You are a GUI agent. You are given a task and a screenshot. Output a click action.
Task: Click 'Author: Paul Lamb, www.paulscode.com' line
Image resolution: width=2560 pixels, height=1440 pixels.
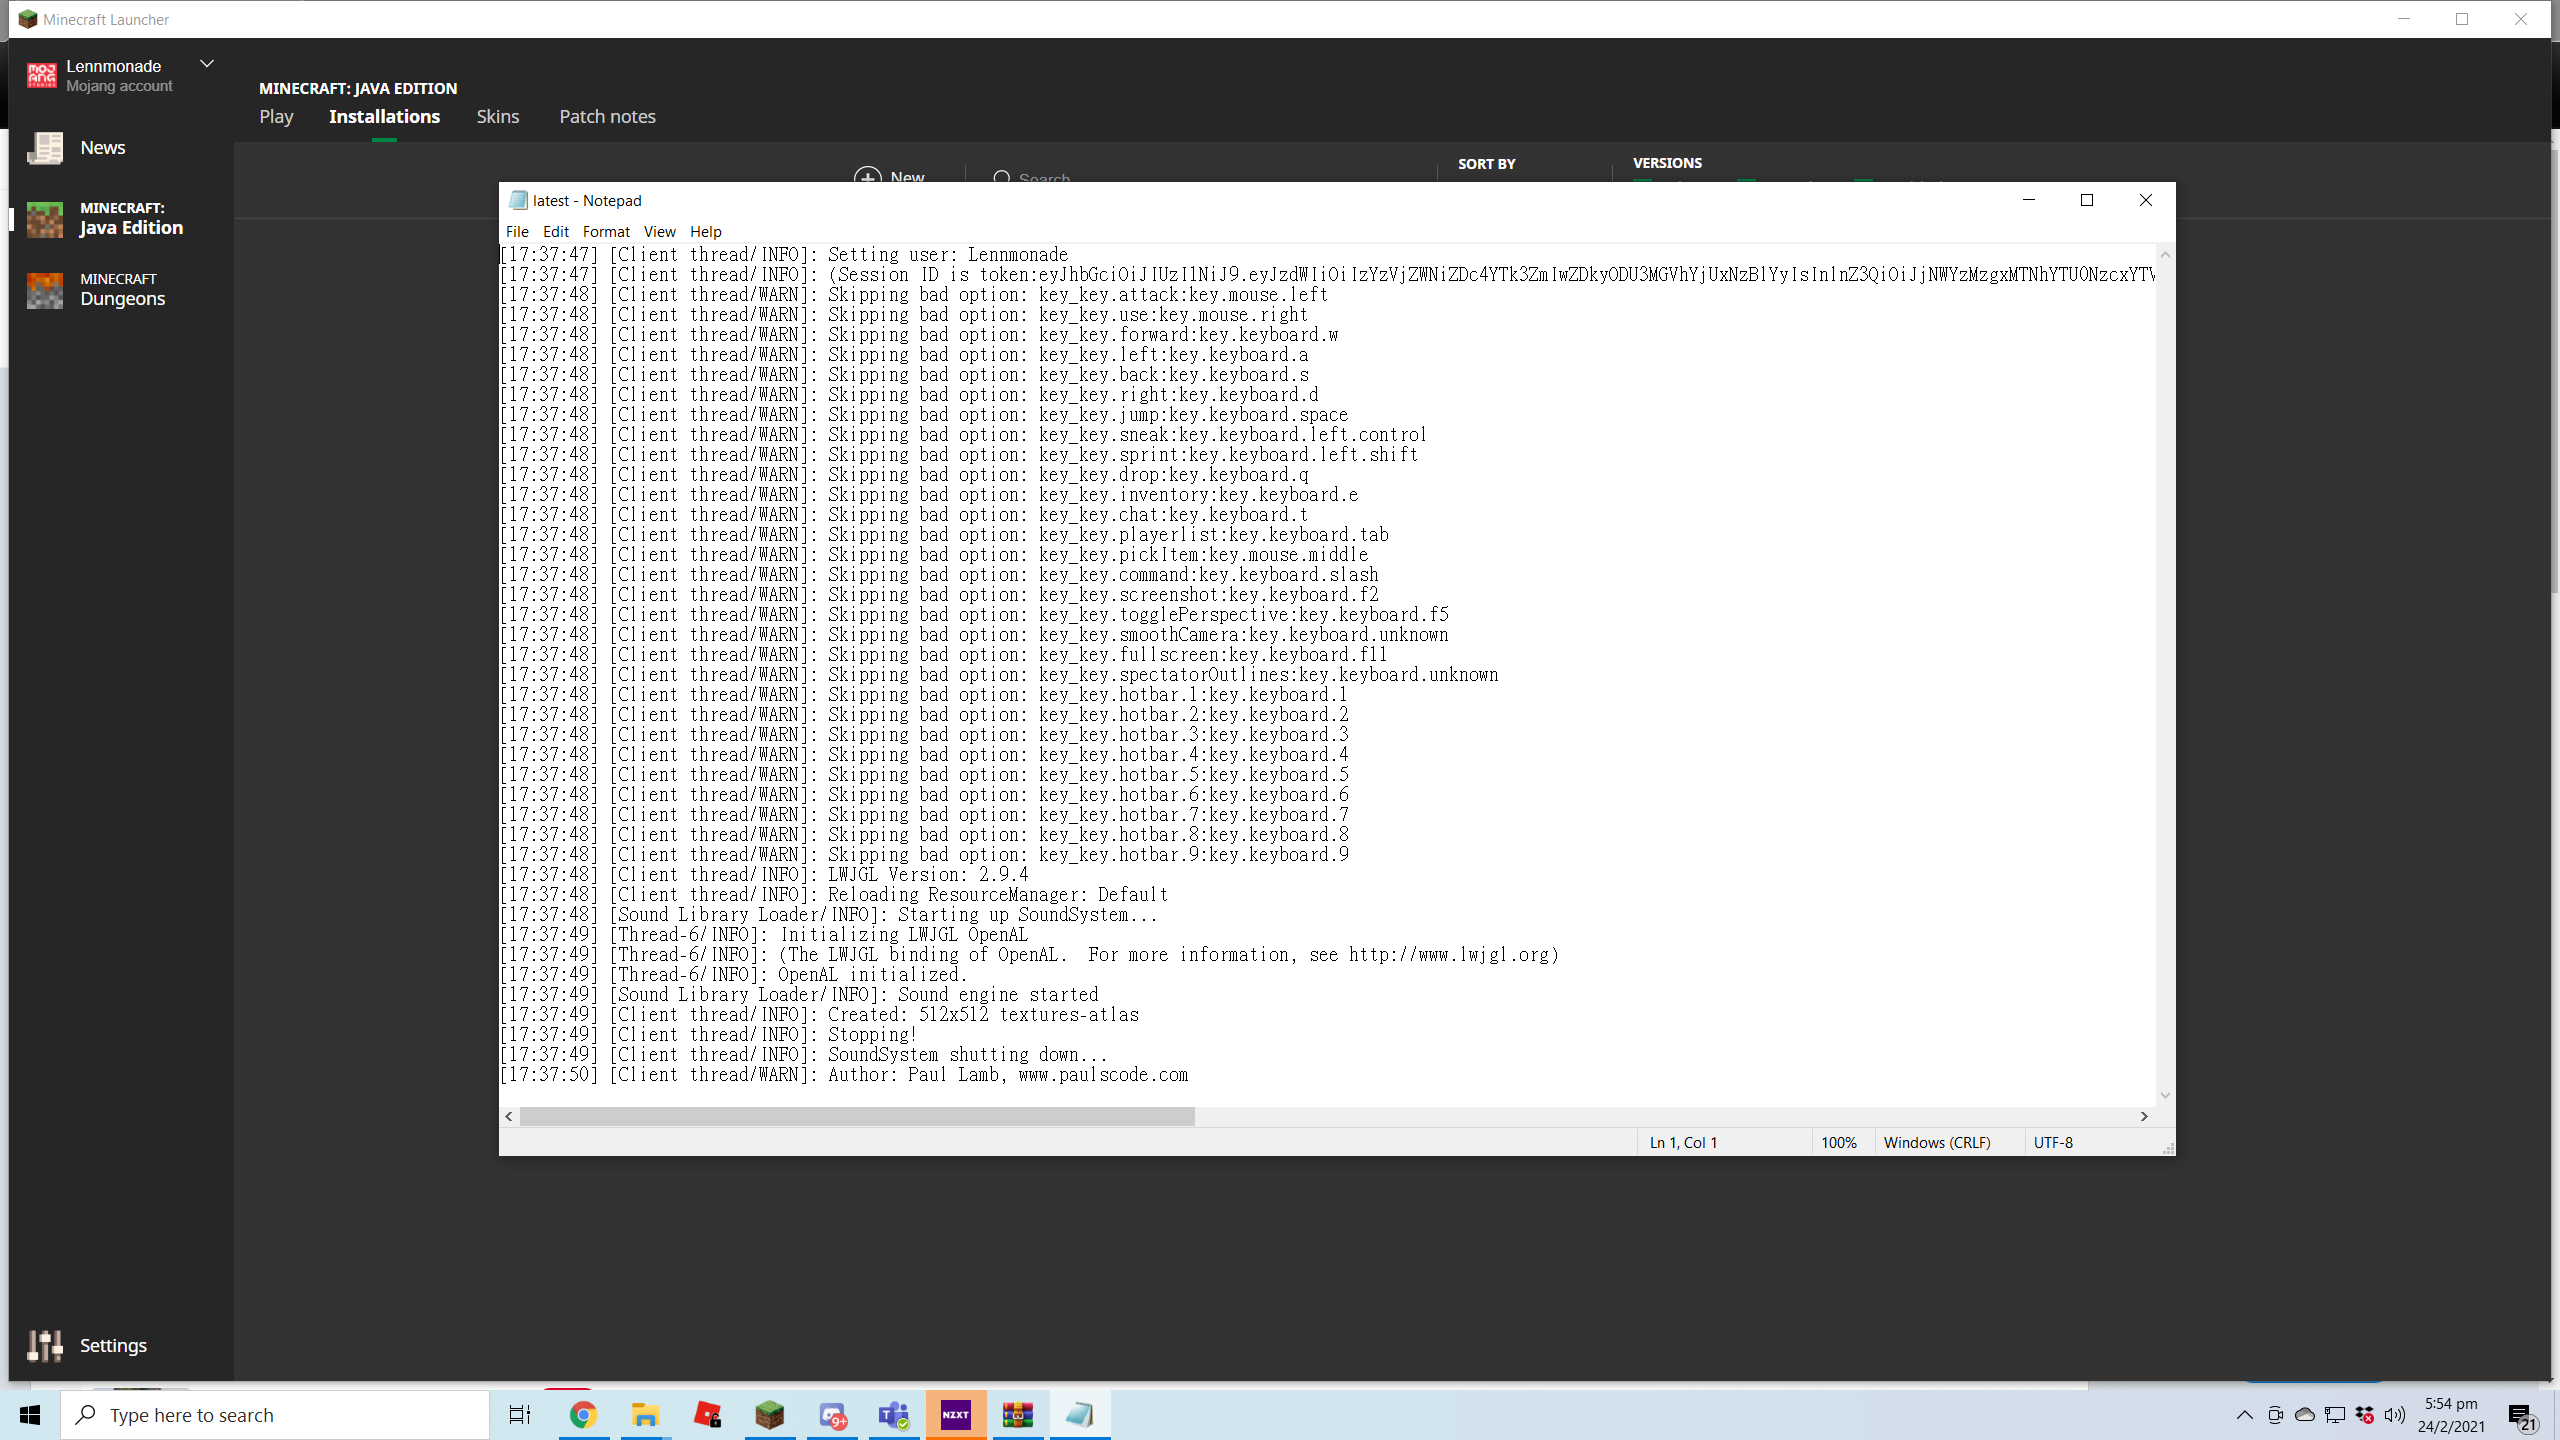844,1075
